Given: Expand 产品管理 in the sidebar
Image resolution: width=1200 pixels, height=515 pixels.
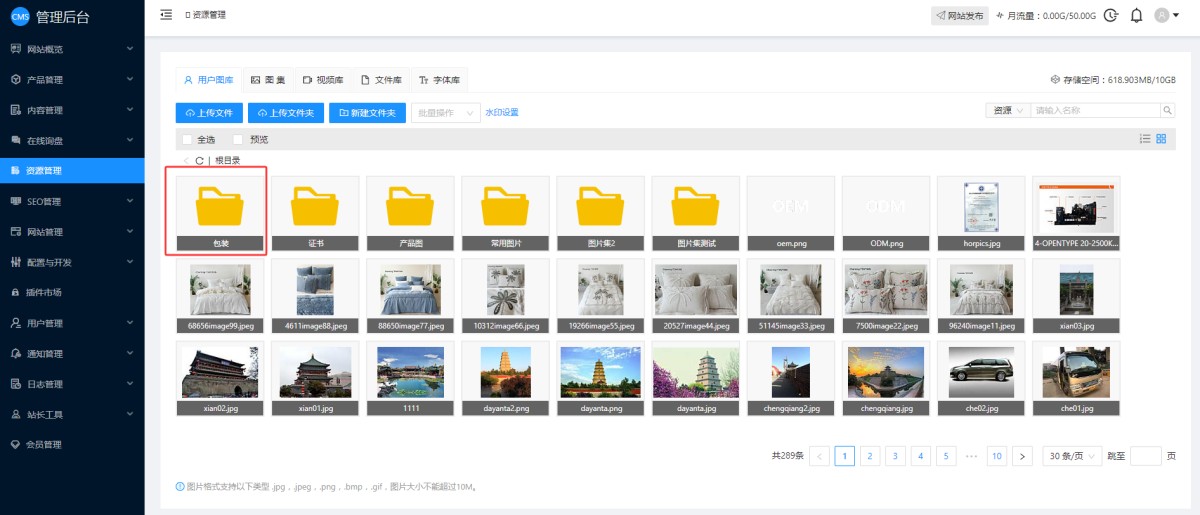Looking at the screenshot, I should pyautogui.click(x=72, y=80).
